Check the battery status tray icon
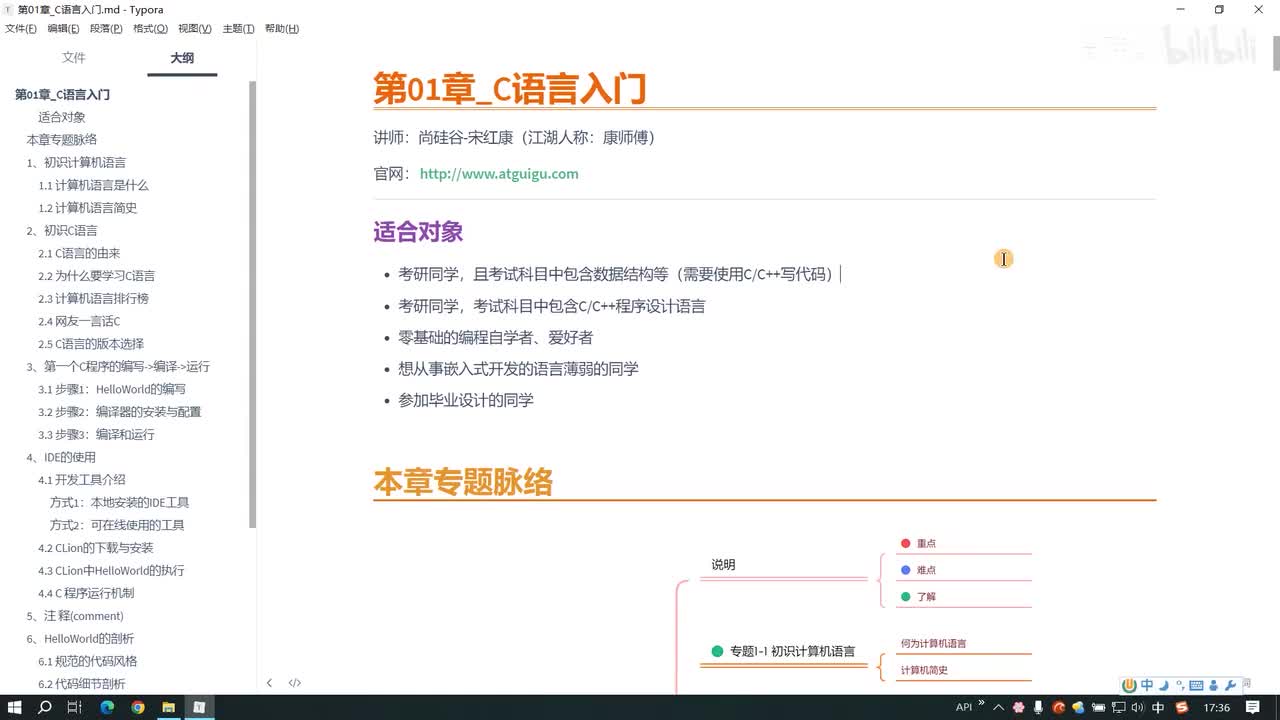This screenshot has width=1280, height=720. (1099, 707)
